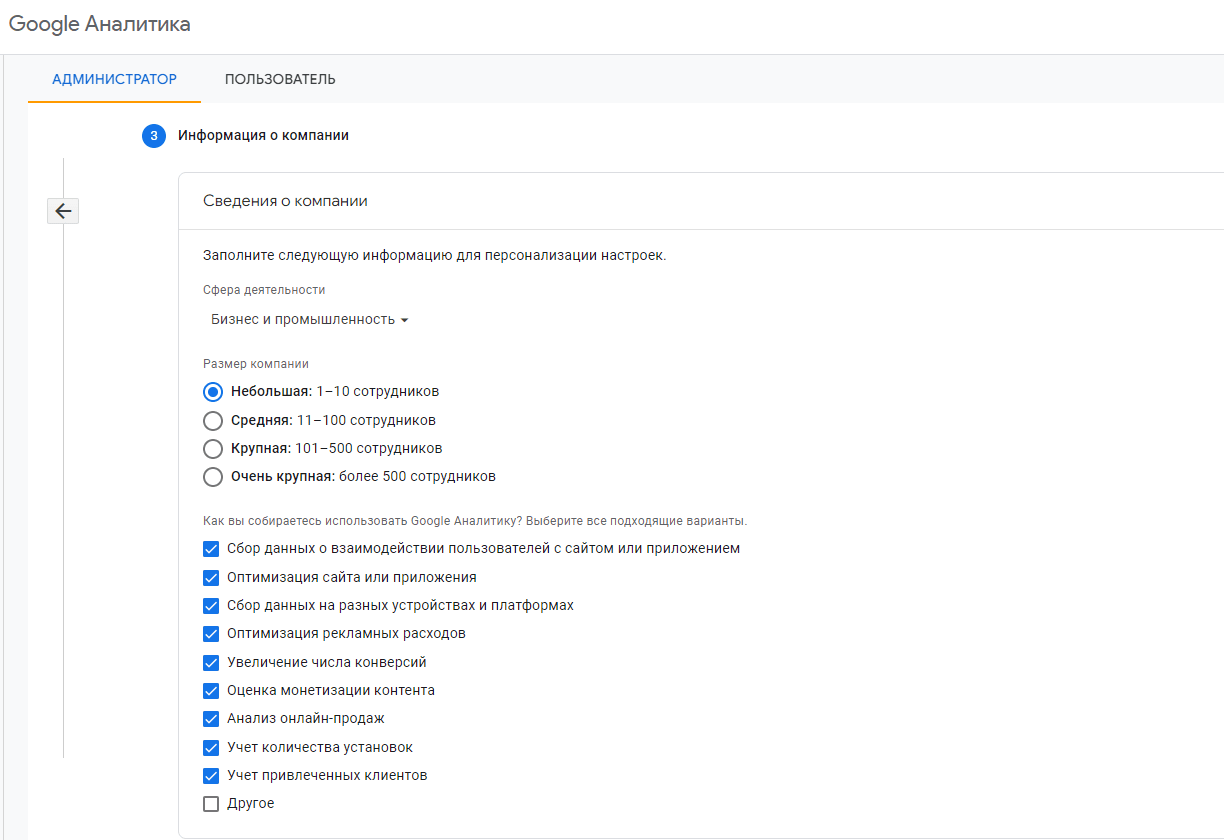Select Средняя 11–100 сотрудников option
Viewport: 1224px width, 840px height.
[212, 420]
